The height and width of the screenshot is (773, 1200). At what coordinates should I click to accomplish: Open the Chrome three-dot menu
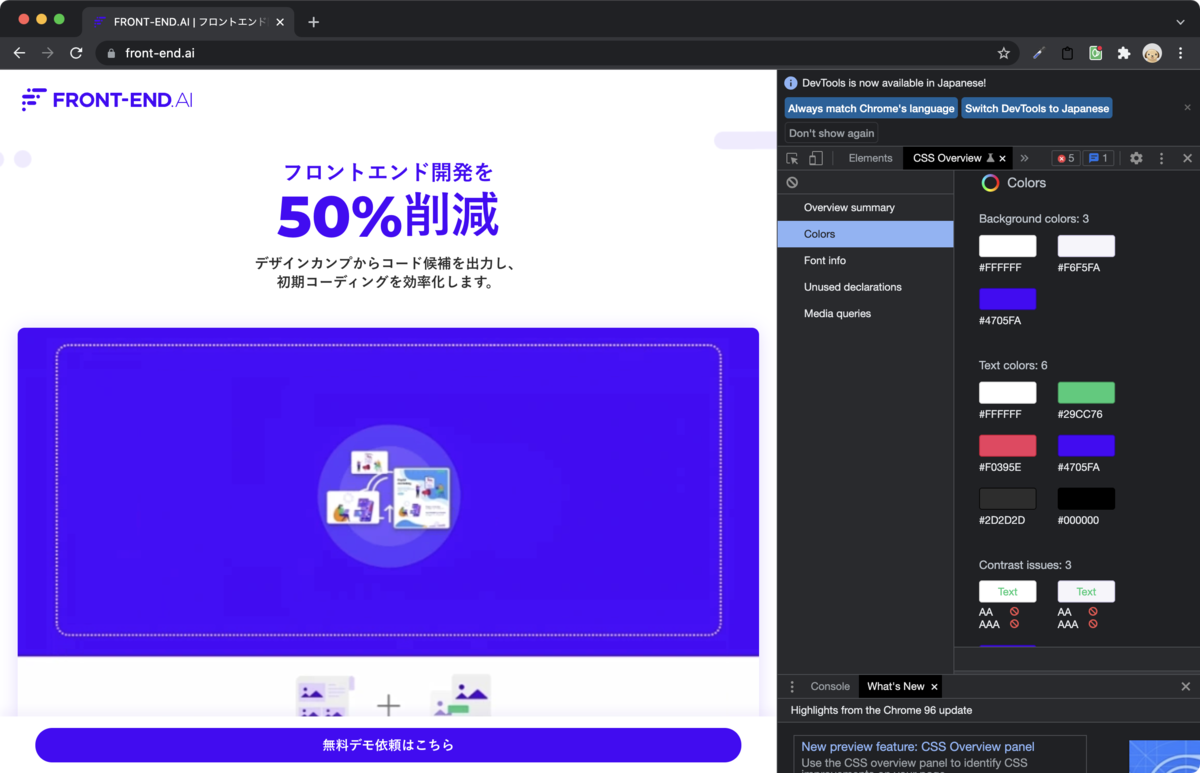tap(1180, 53)
